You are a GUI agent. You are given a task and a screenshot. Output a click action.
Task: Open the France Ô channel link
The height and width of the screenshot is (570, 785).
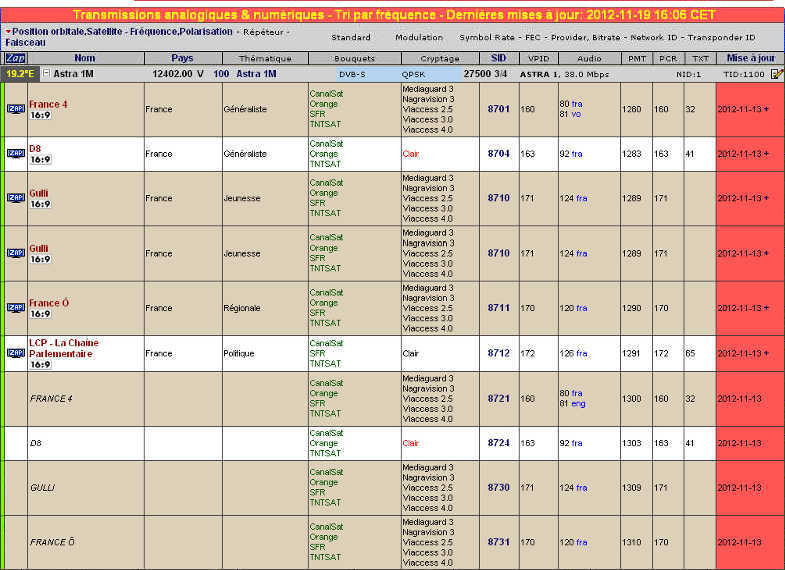pyautogui.click(x=49, y=303)
